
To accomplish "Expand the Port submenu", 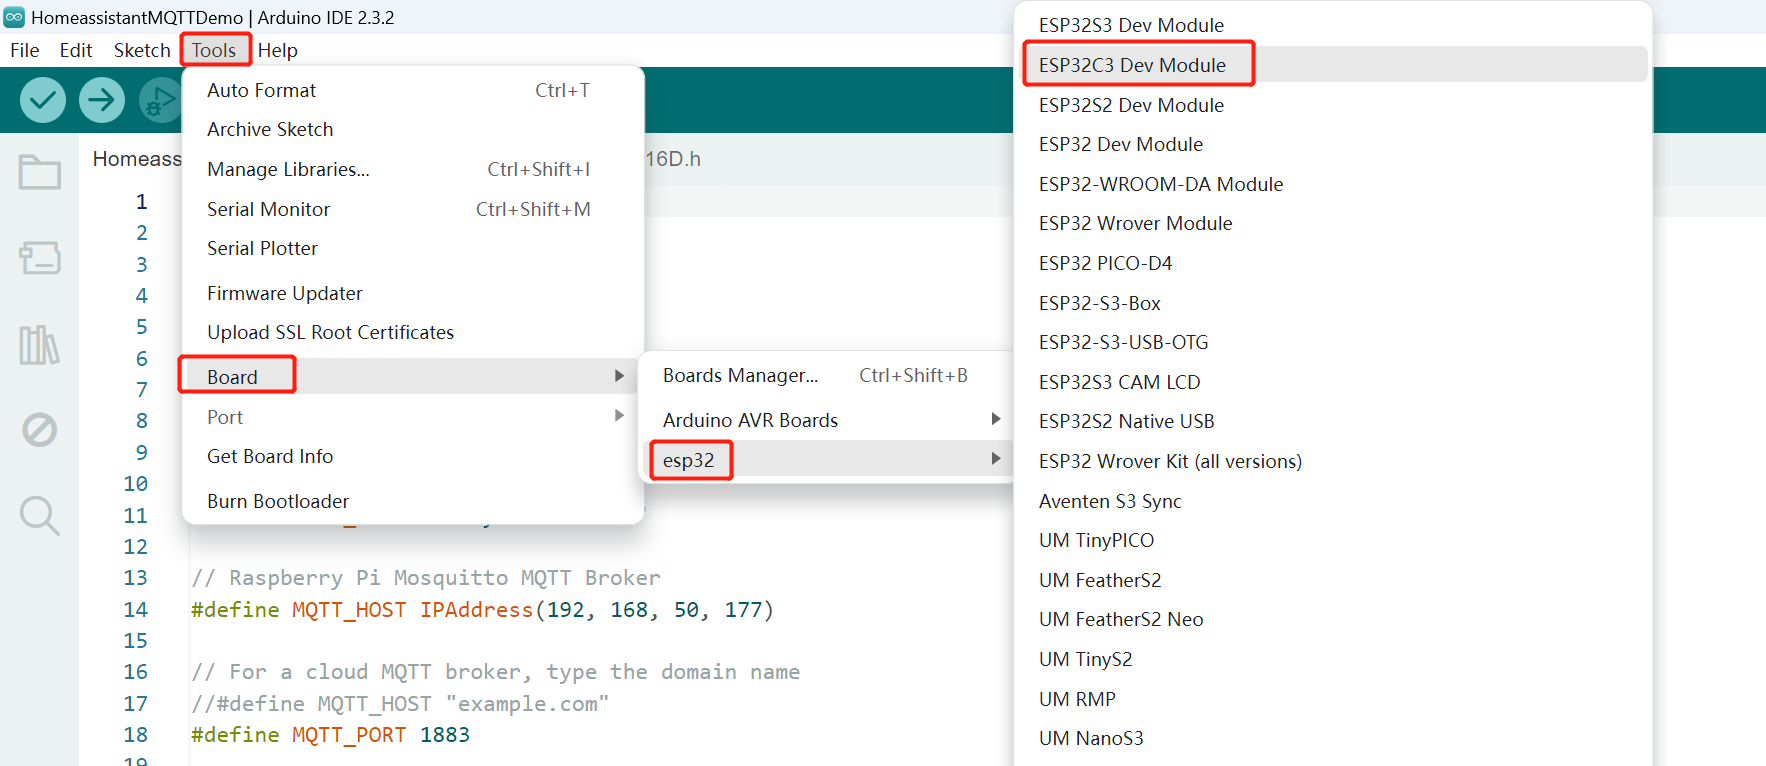I will (x=413, y=417).
